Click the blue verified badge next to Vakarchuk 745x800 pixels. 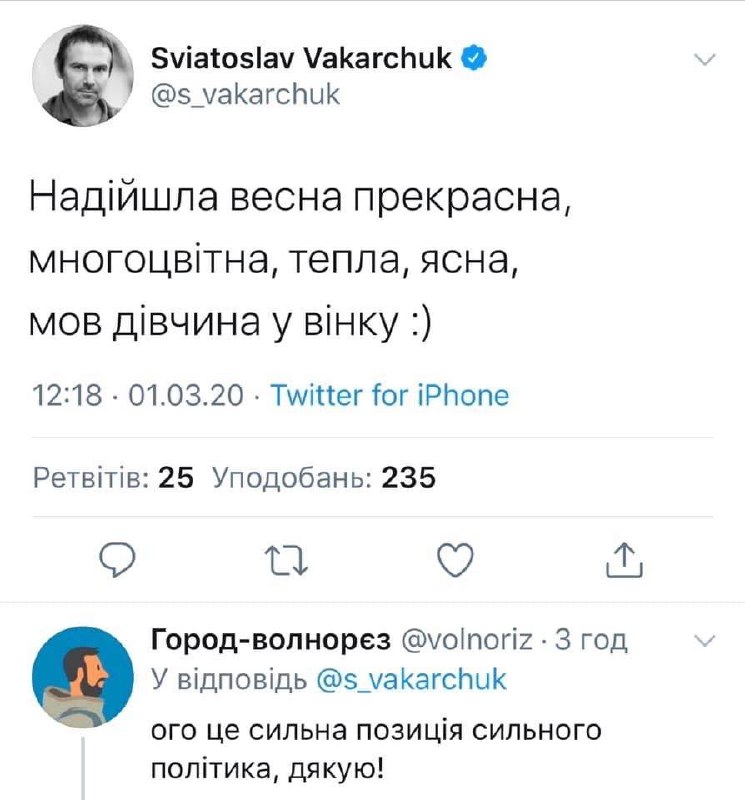tap(474, 59)
